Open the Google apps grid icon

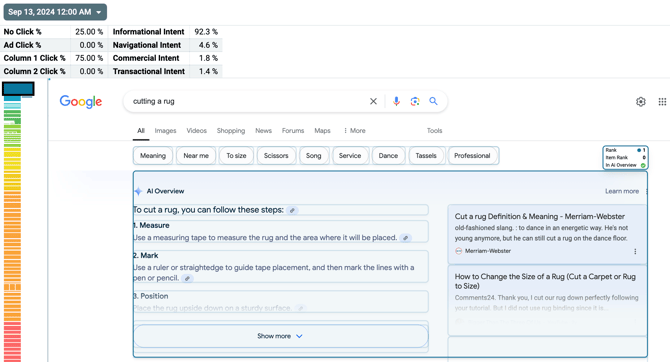click(x=662, y=102)
